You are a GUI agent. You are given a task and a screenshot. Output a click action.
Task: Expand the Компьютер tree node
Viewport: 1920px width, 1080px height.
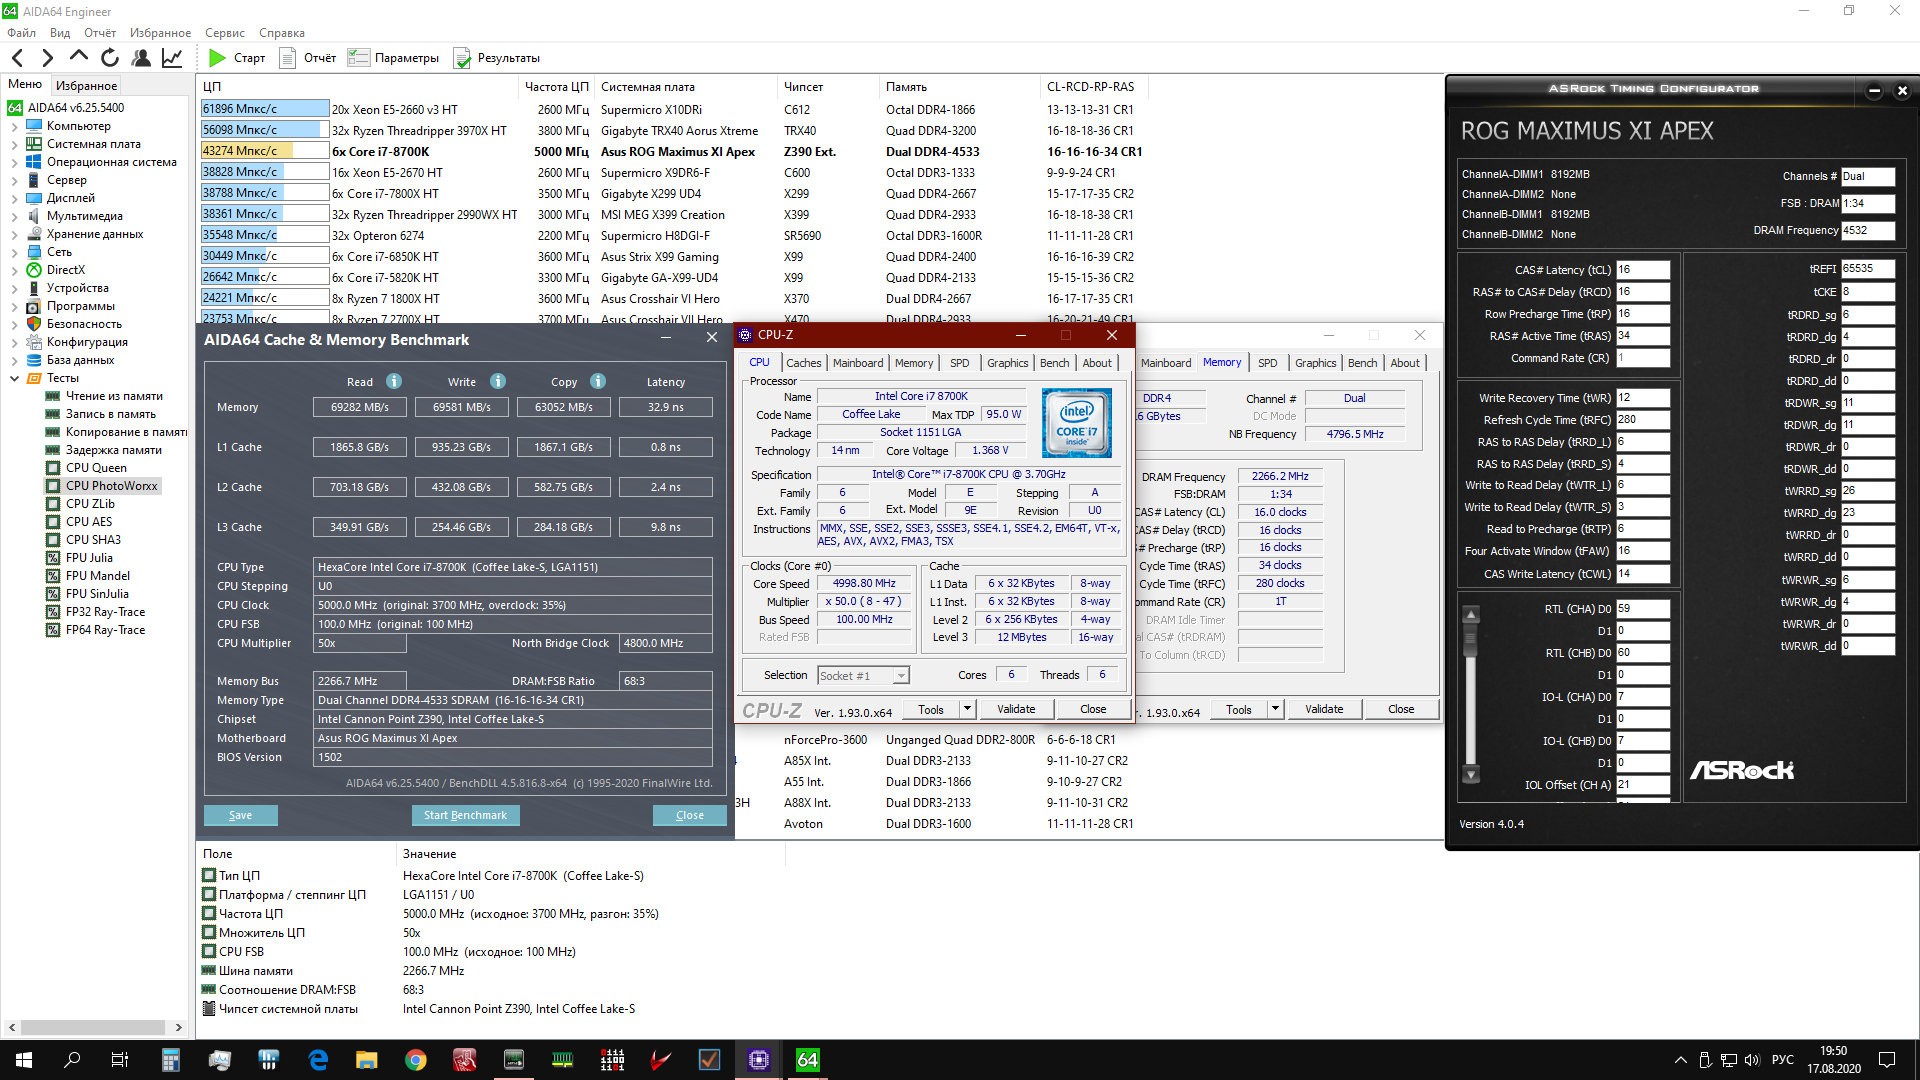coord(14,126)
